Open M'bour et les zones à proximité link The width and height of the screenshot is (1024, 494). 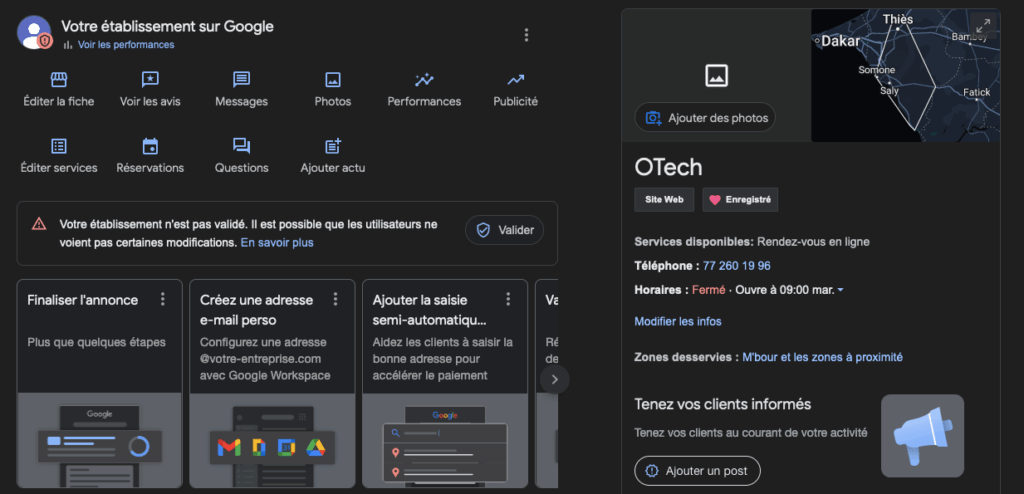coord(822,357)
